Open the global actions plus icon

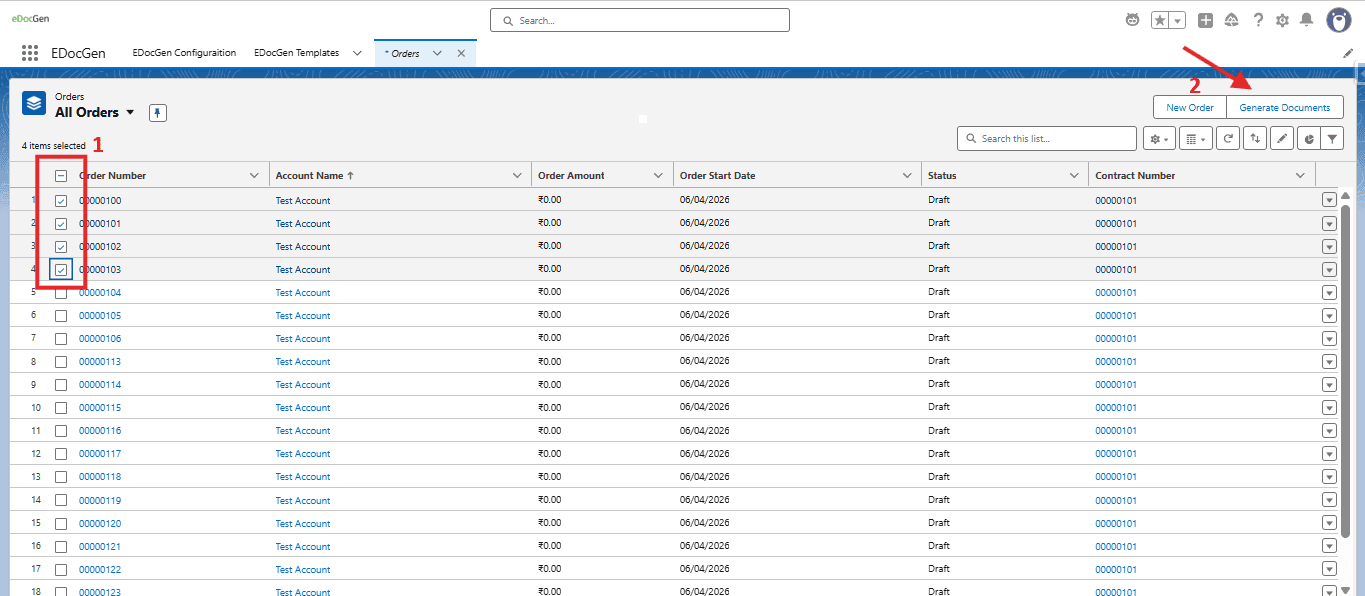(1206, 20)
